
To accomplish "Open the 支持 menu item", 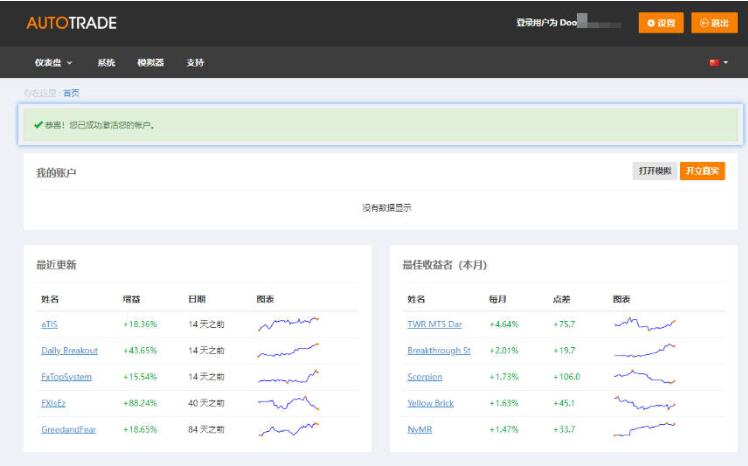I will (x=195, y=63).
